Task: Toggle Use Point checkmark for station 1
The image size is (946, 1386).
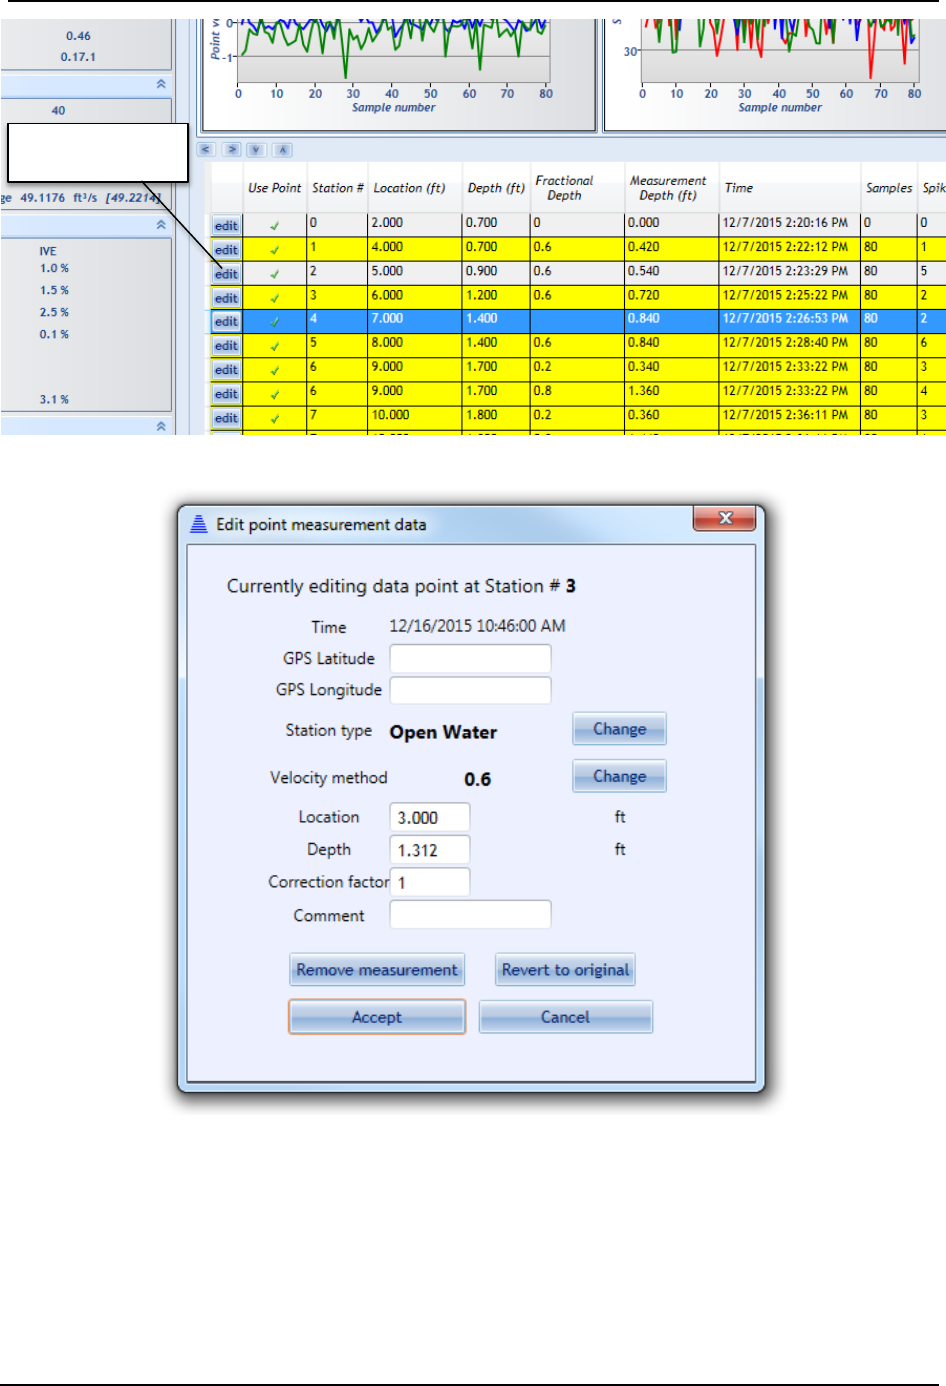Action: (x=275, y=249)
